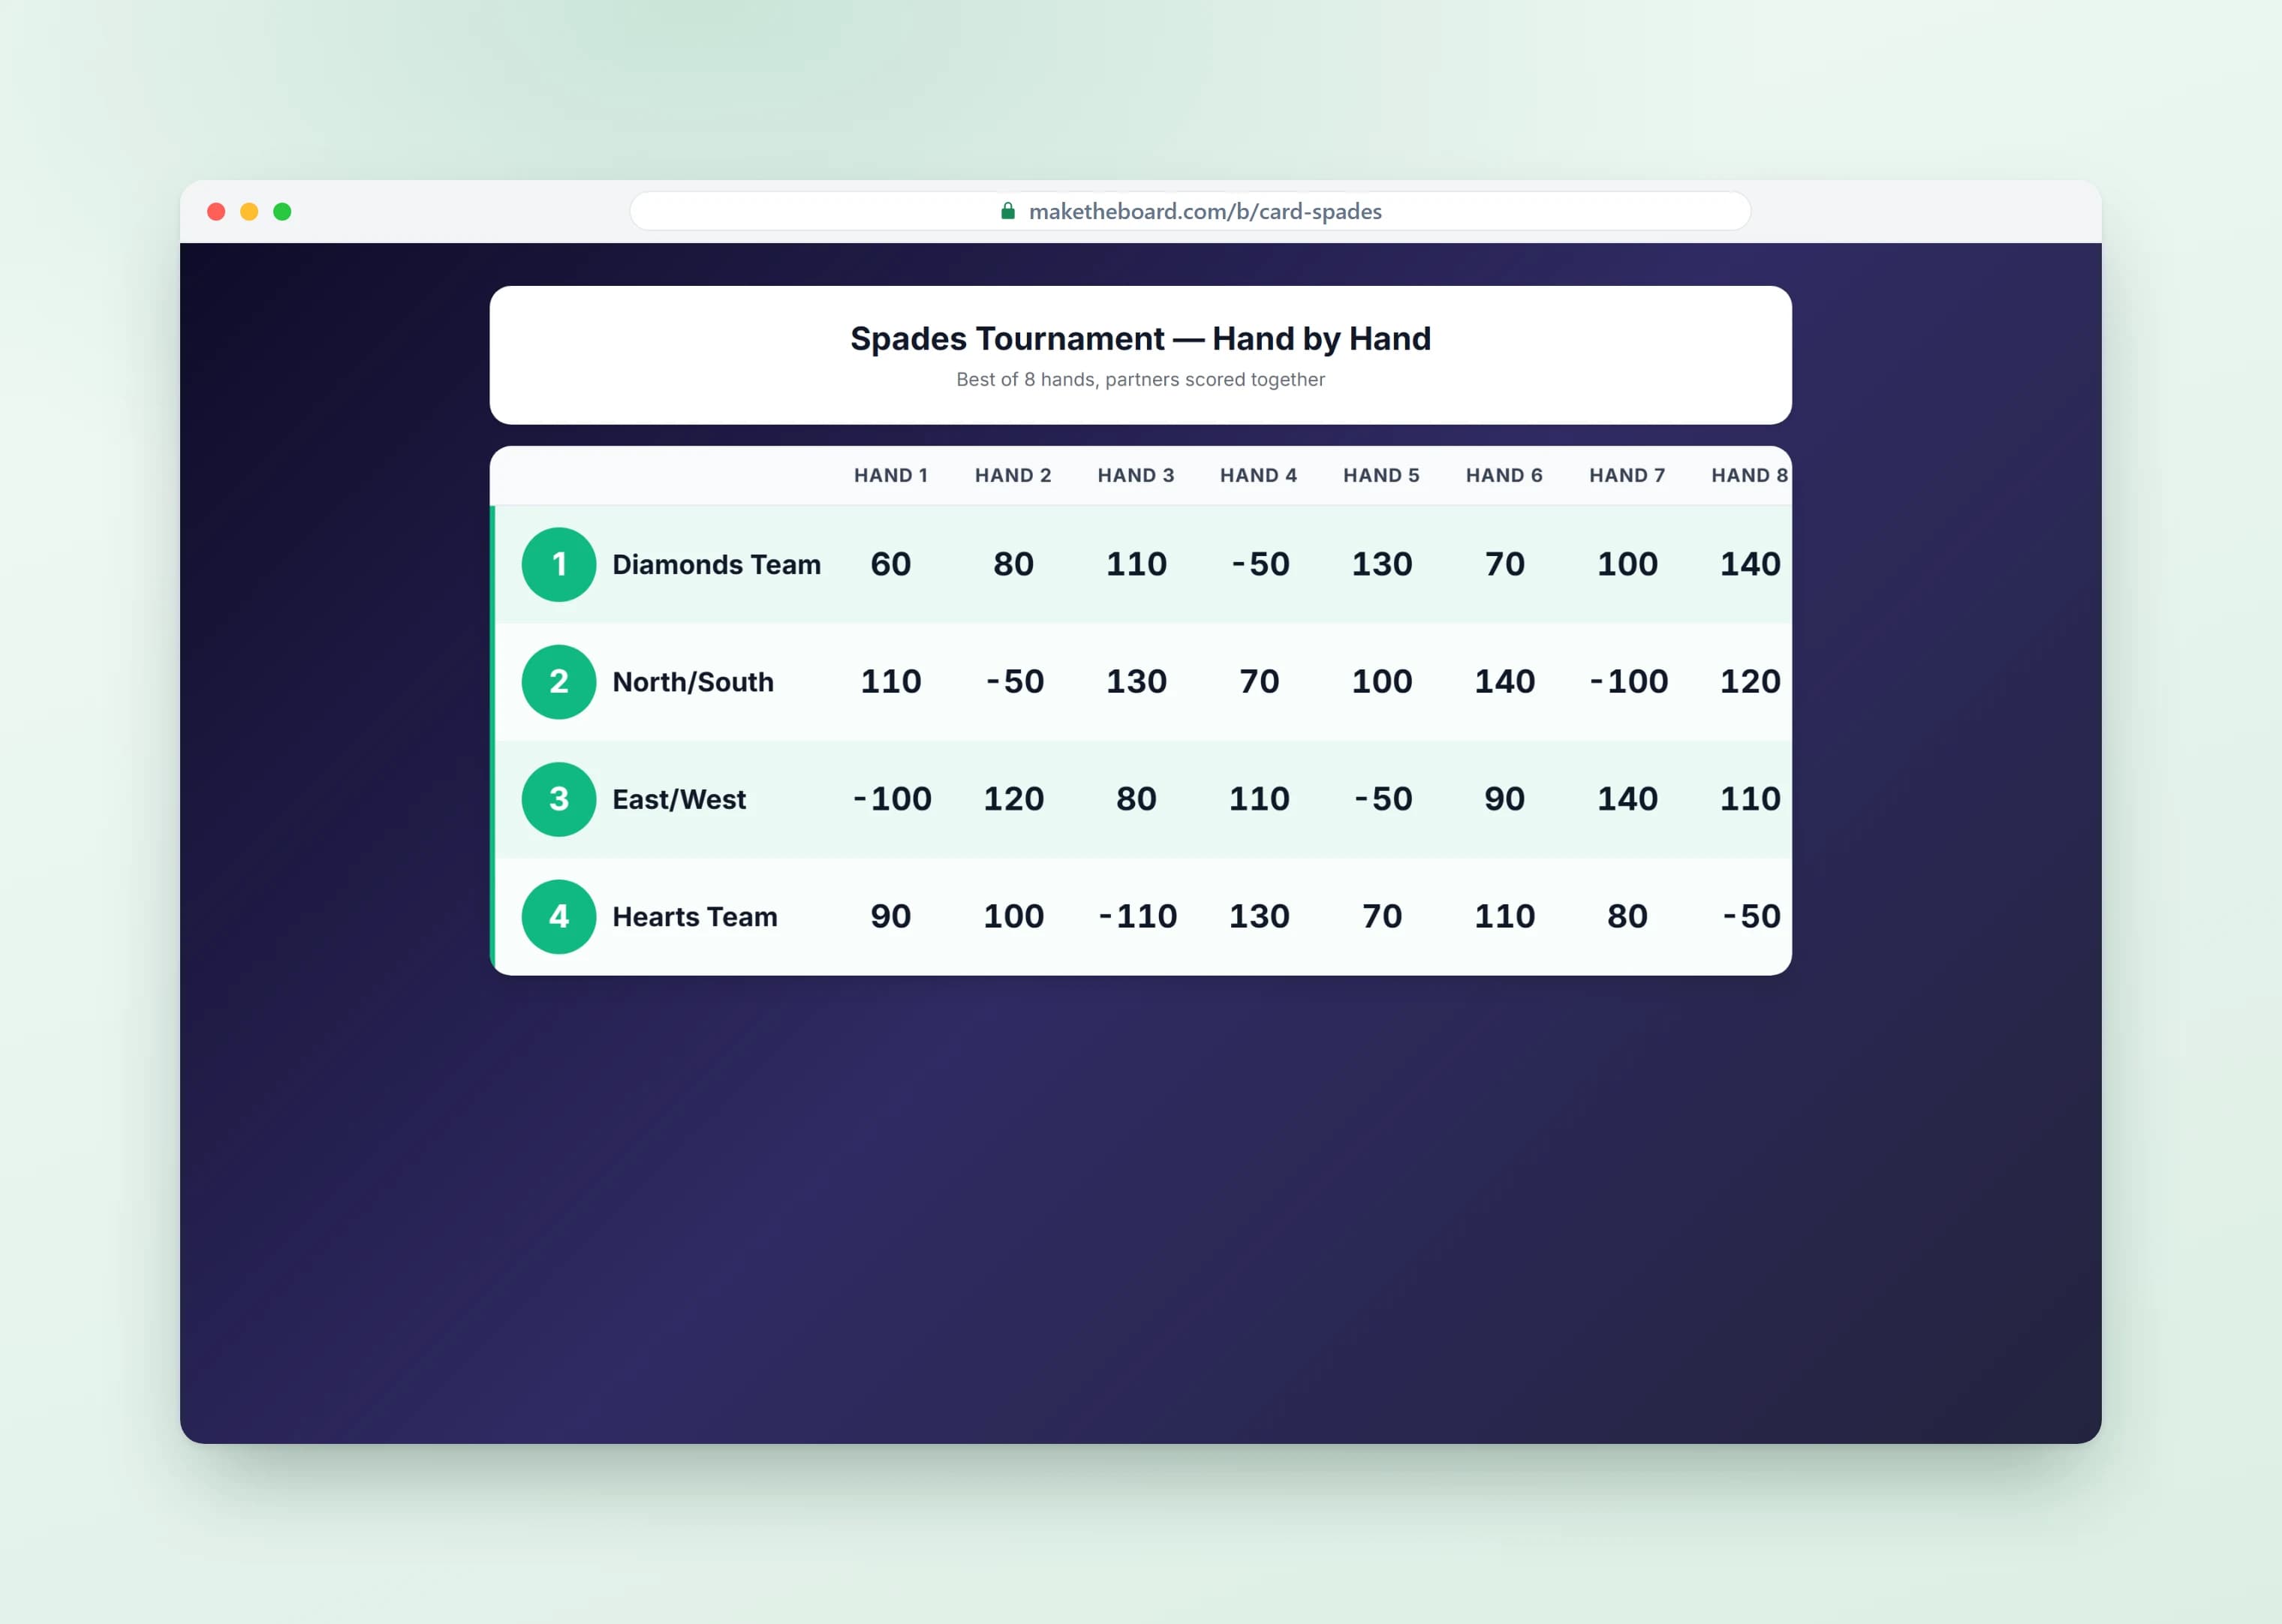The height and width of the screenshot is (1624, 2282).
Task: Click Diamonds Team Hand 4 score -50
Action: click(x=1260, y=564)
